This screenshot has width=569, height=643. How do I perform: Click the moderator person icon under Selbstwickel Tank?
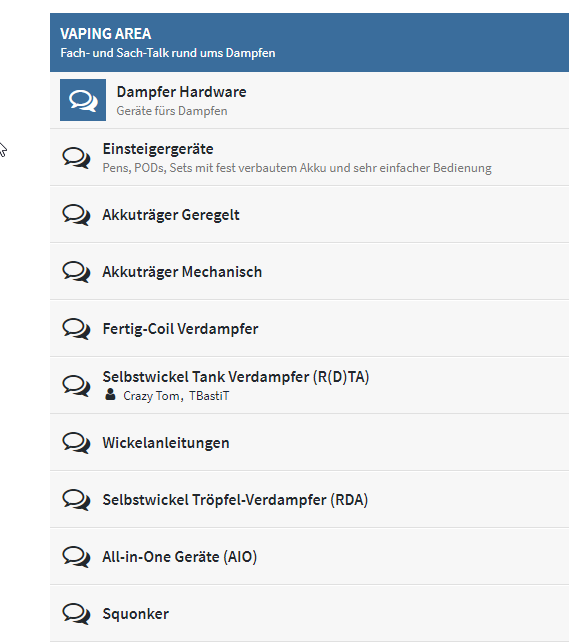coord(110,394)
